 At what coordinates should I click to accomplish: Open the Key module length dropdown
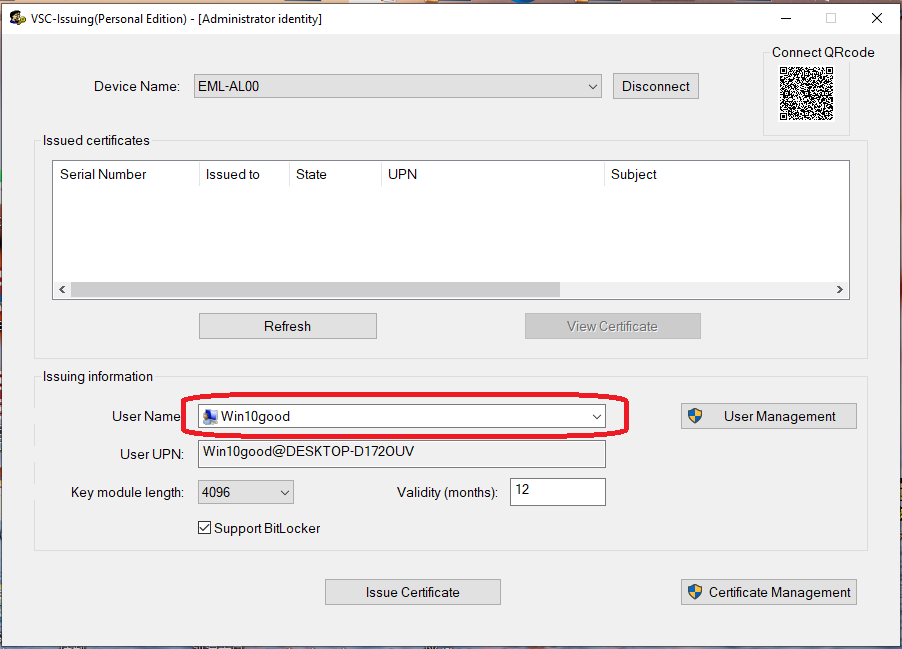(284, 492)
